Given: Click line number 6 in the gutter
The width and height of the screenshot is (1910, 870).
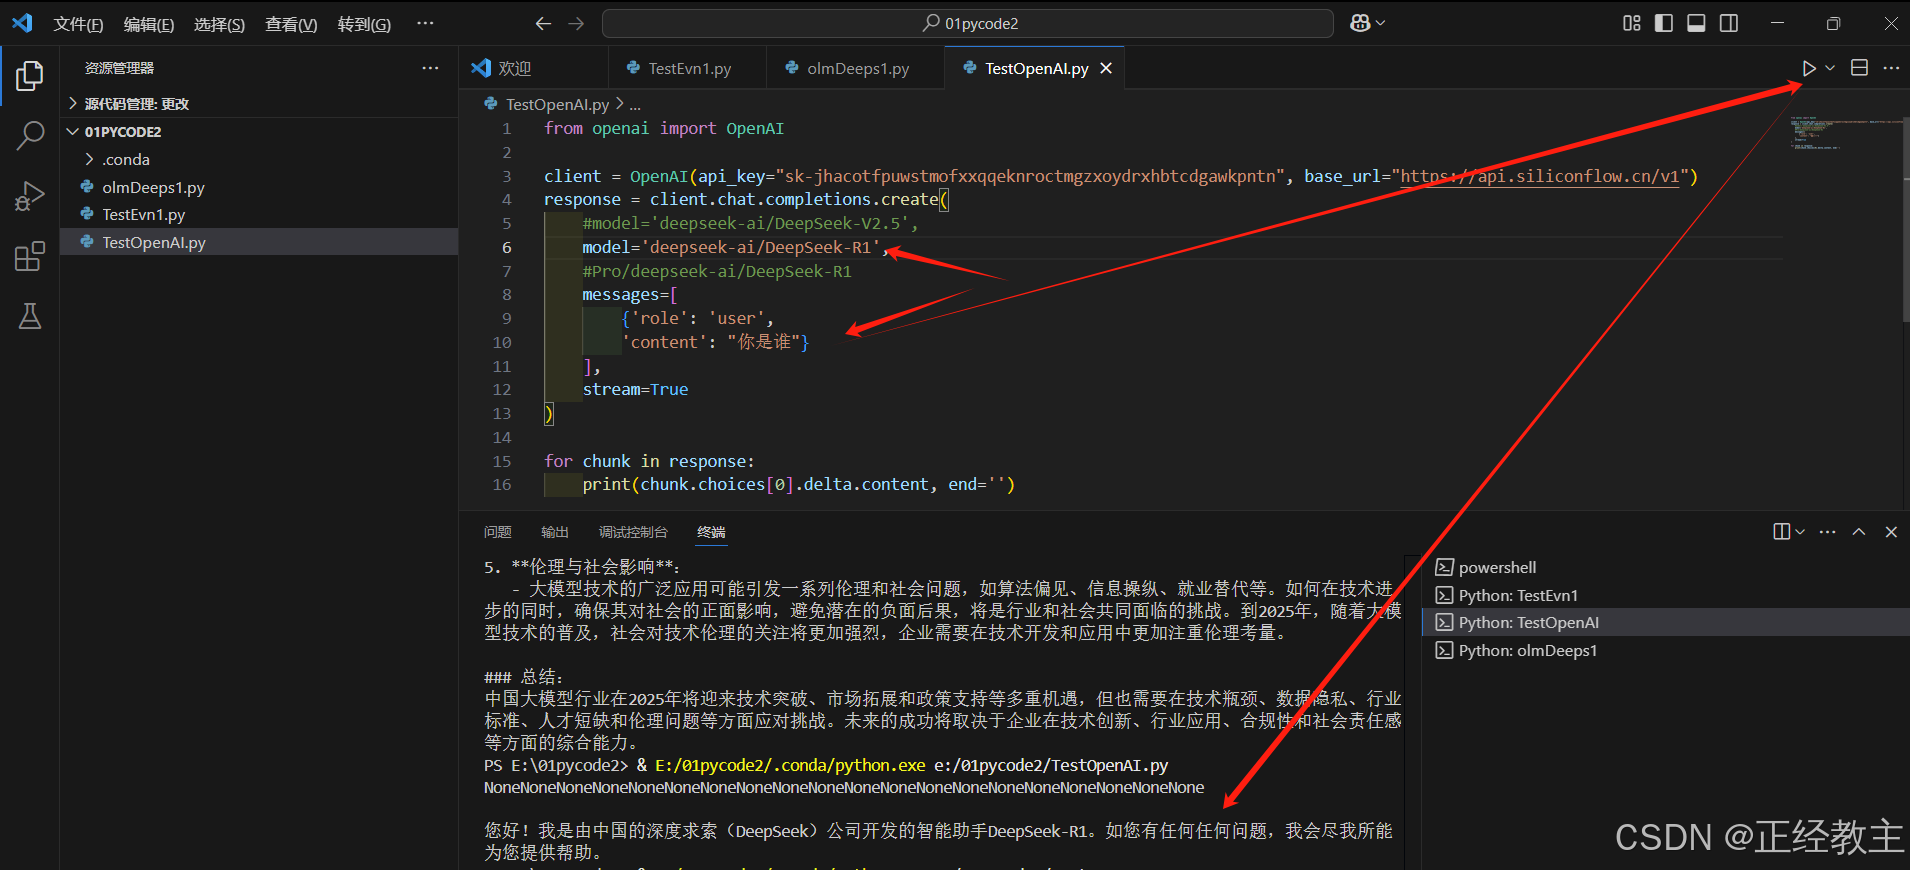Looking at the screenshot, I should (x=507, y=247).
